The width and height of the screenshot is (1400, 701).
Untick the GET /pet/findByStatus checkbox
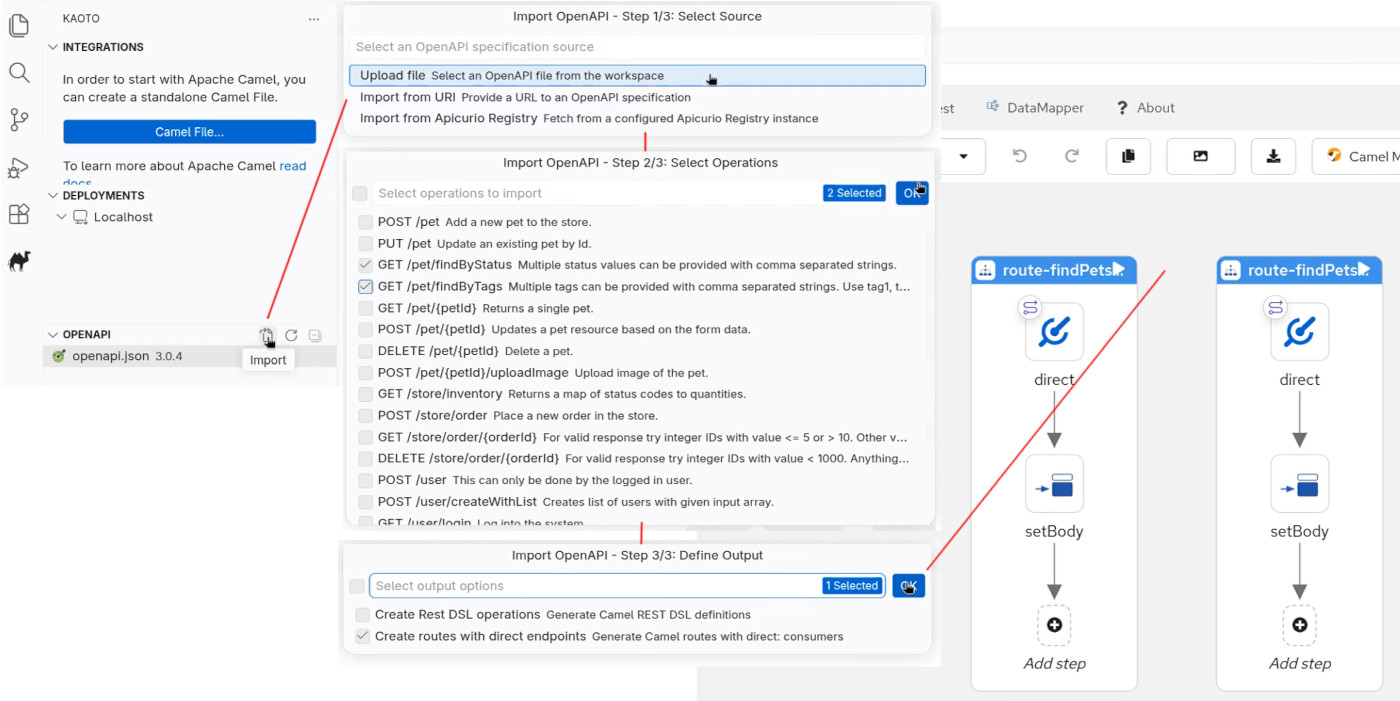[x=366, y=265]
